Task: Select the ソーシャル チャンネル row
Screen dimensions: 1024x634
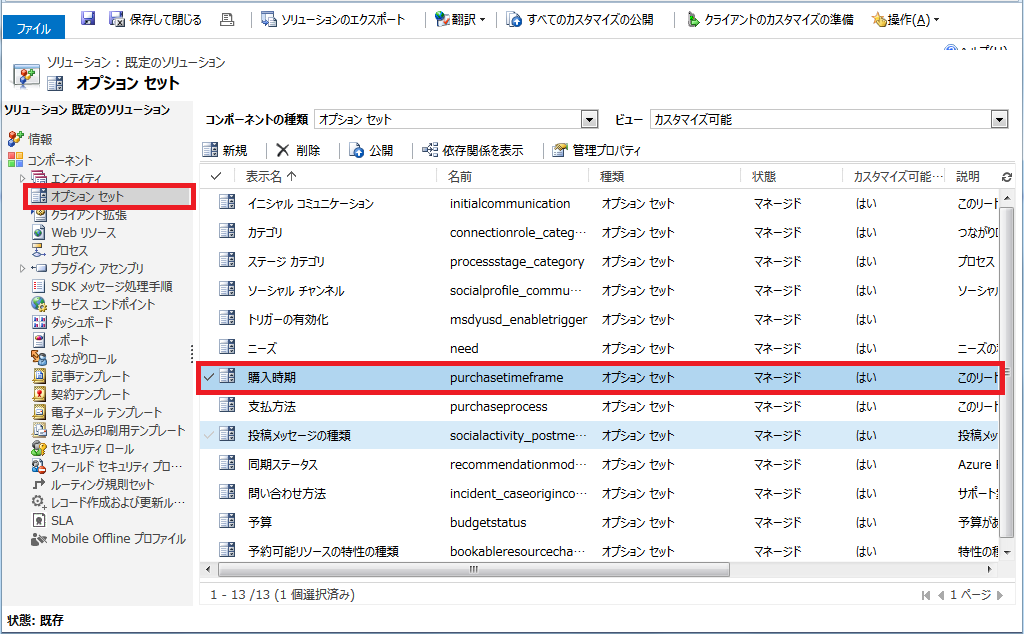Action: click(x=600, y=291)
